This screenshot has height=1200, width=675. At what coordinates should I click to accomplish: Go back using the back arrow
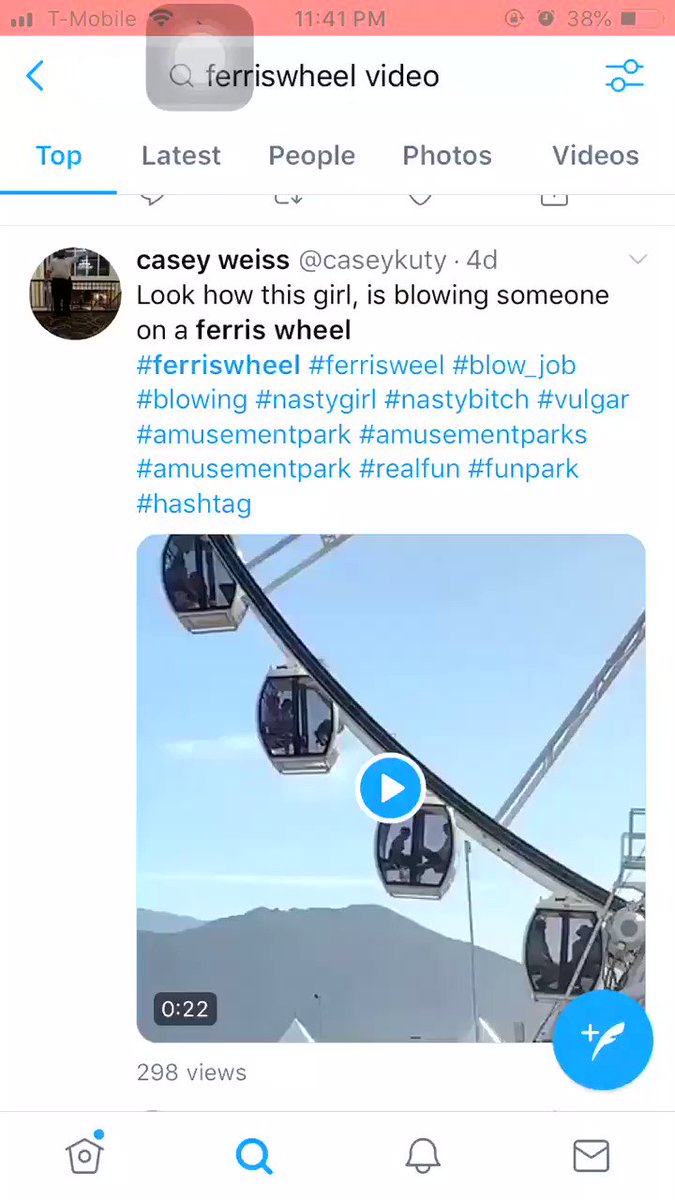click(x=35, y=75)
